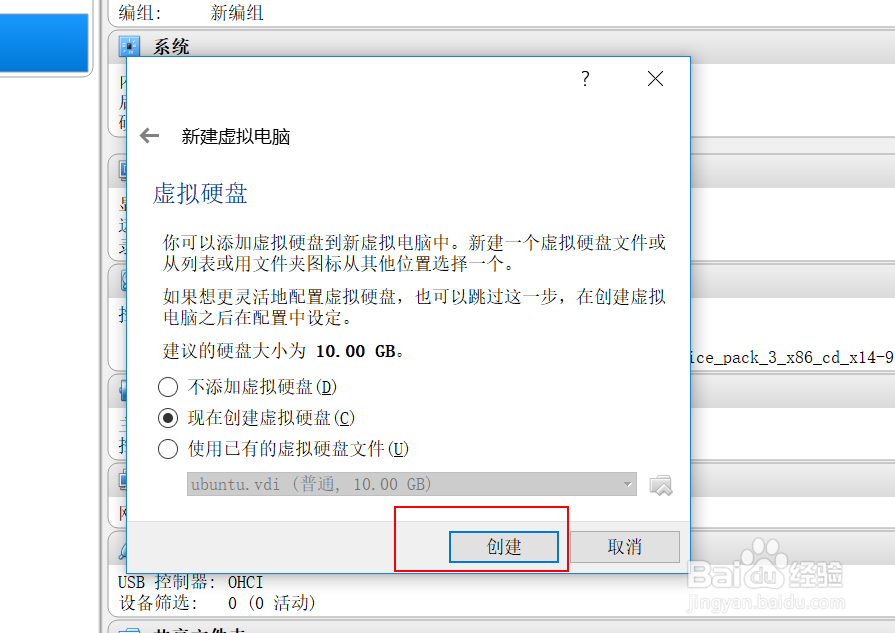
Task: Click the service pack ISO filename text
Action: (x=792, y=358)
